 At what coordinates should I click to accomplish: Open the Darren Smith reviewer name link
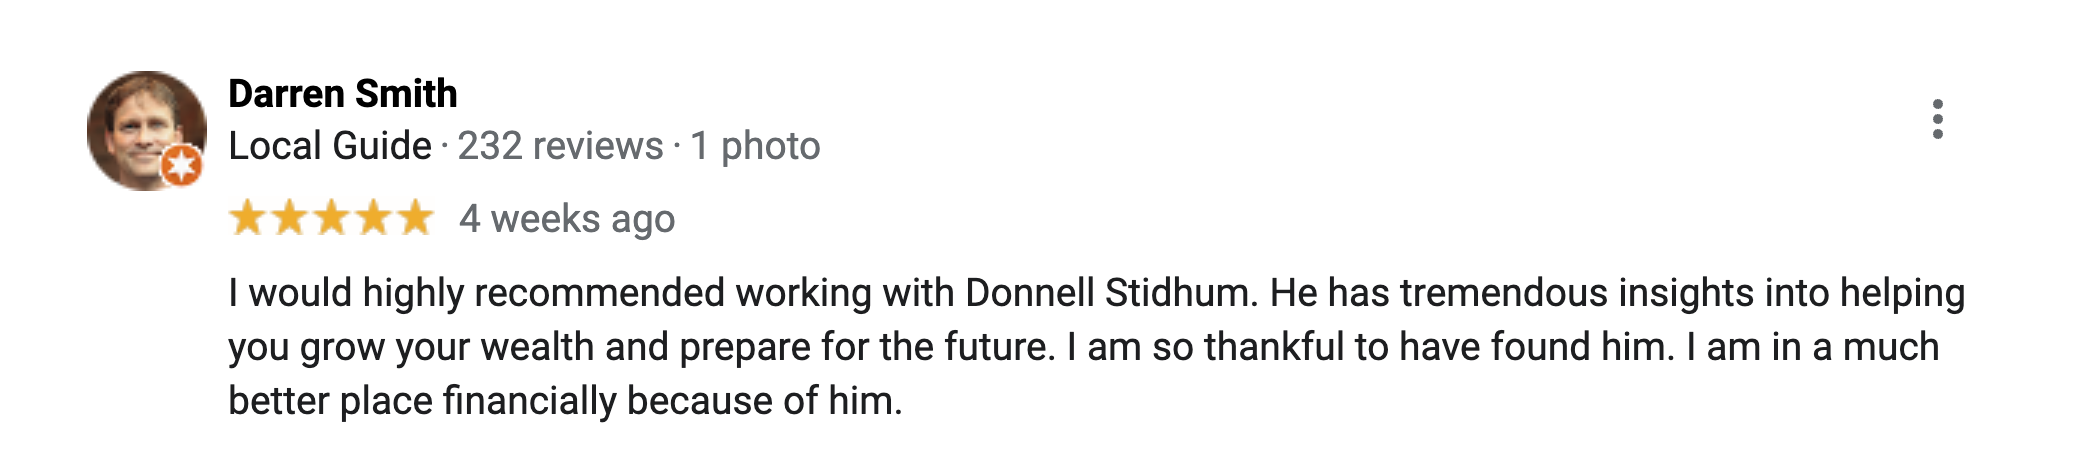point(343,94)
